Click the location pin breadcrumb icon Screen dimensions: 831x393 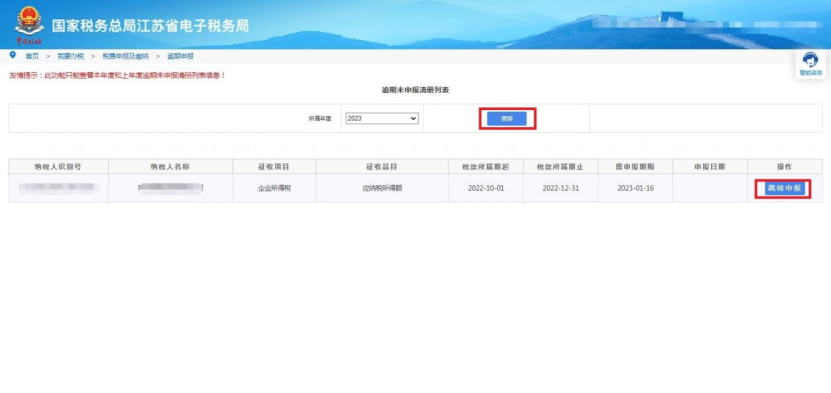[13, 55]
